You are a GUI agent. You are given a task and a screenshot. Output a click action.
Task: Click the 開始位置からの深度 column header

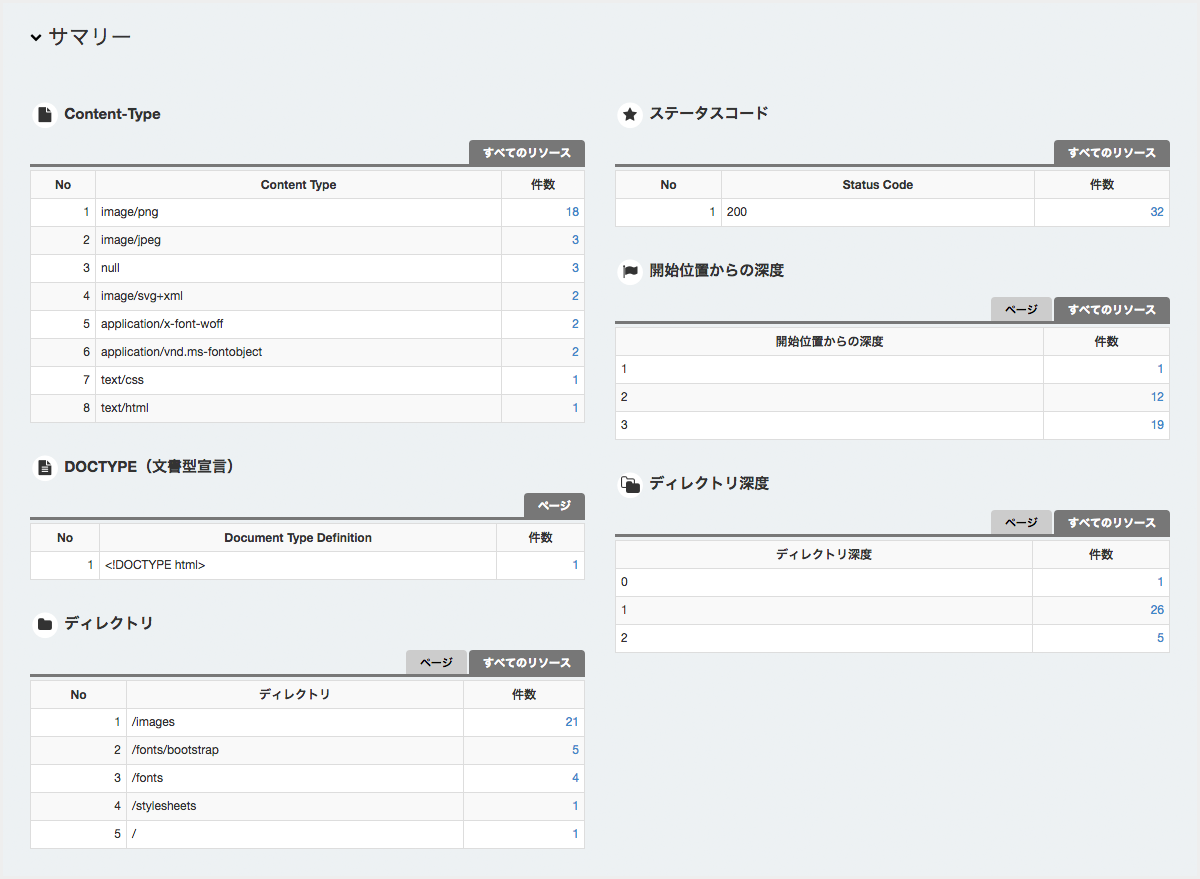830,342
